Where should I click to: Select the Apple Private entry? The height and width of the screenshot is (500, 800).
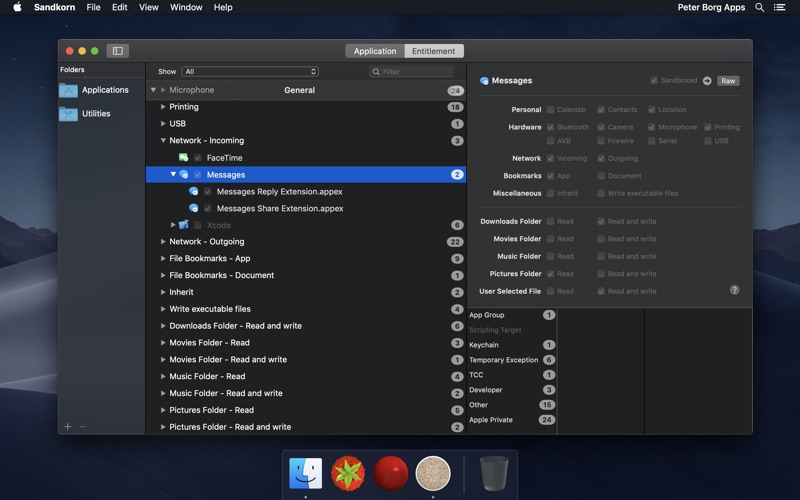tap(512, 419)
